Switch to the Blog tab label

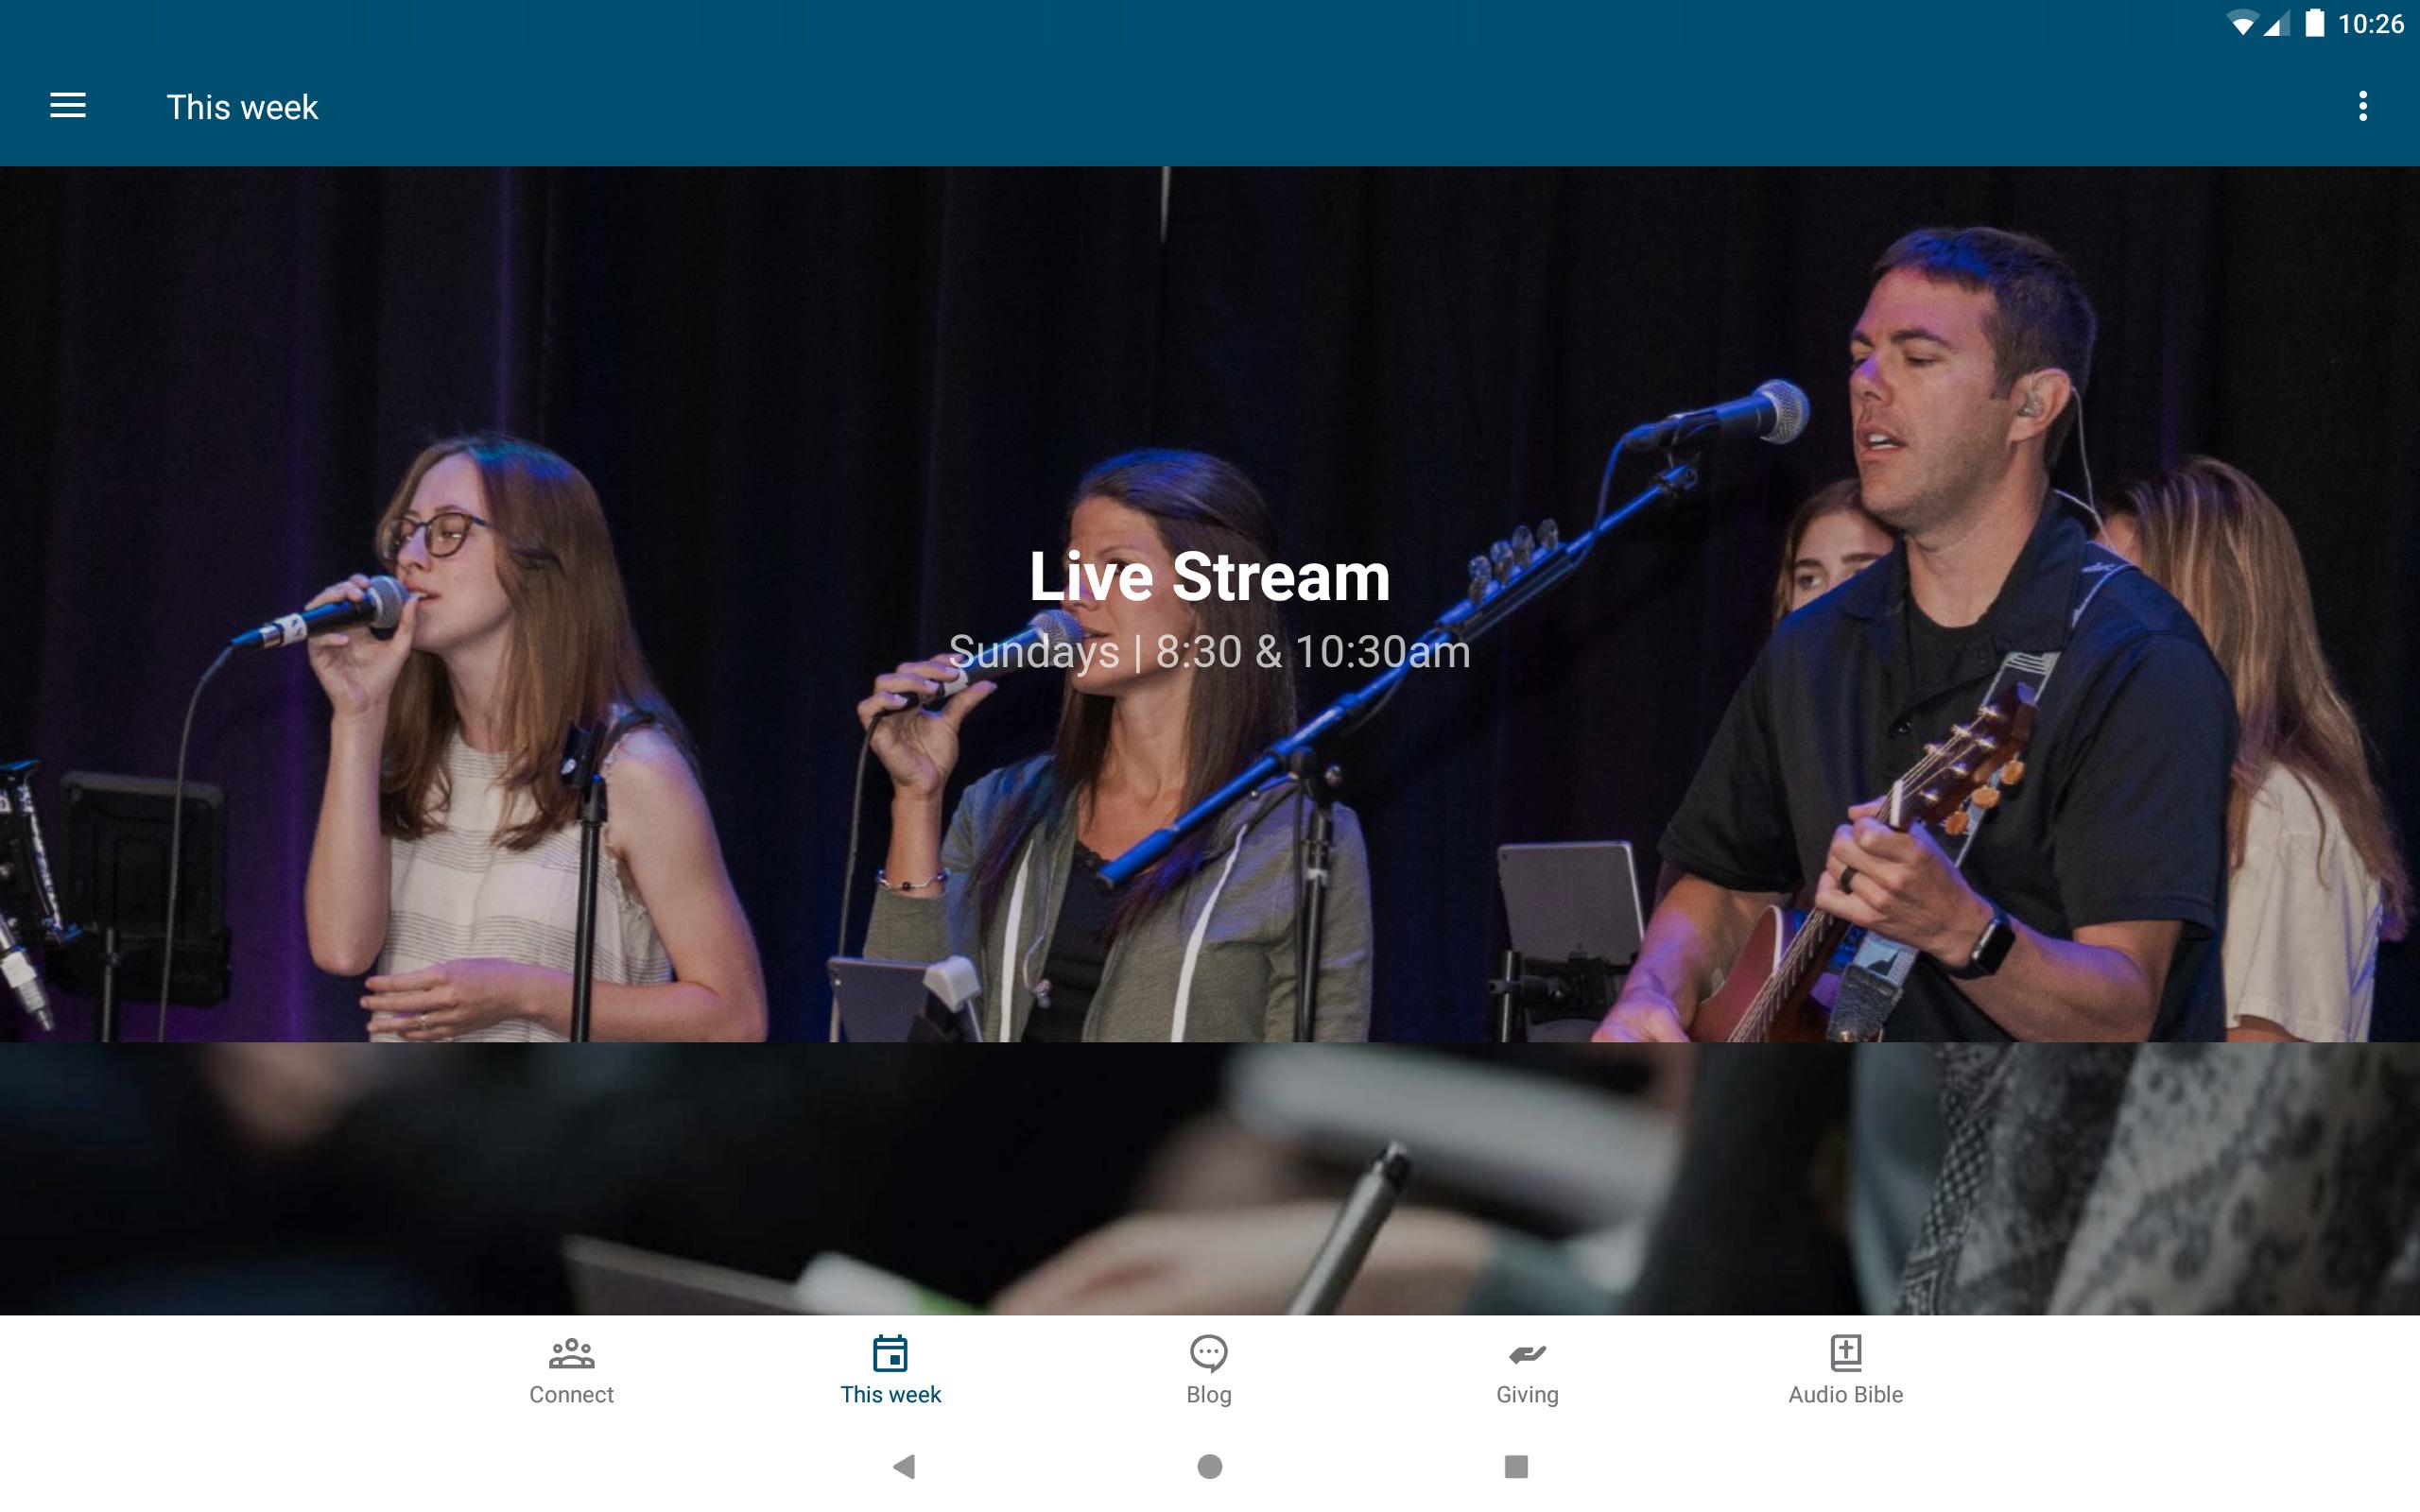click(1208, 1394)
